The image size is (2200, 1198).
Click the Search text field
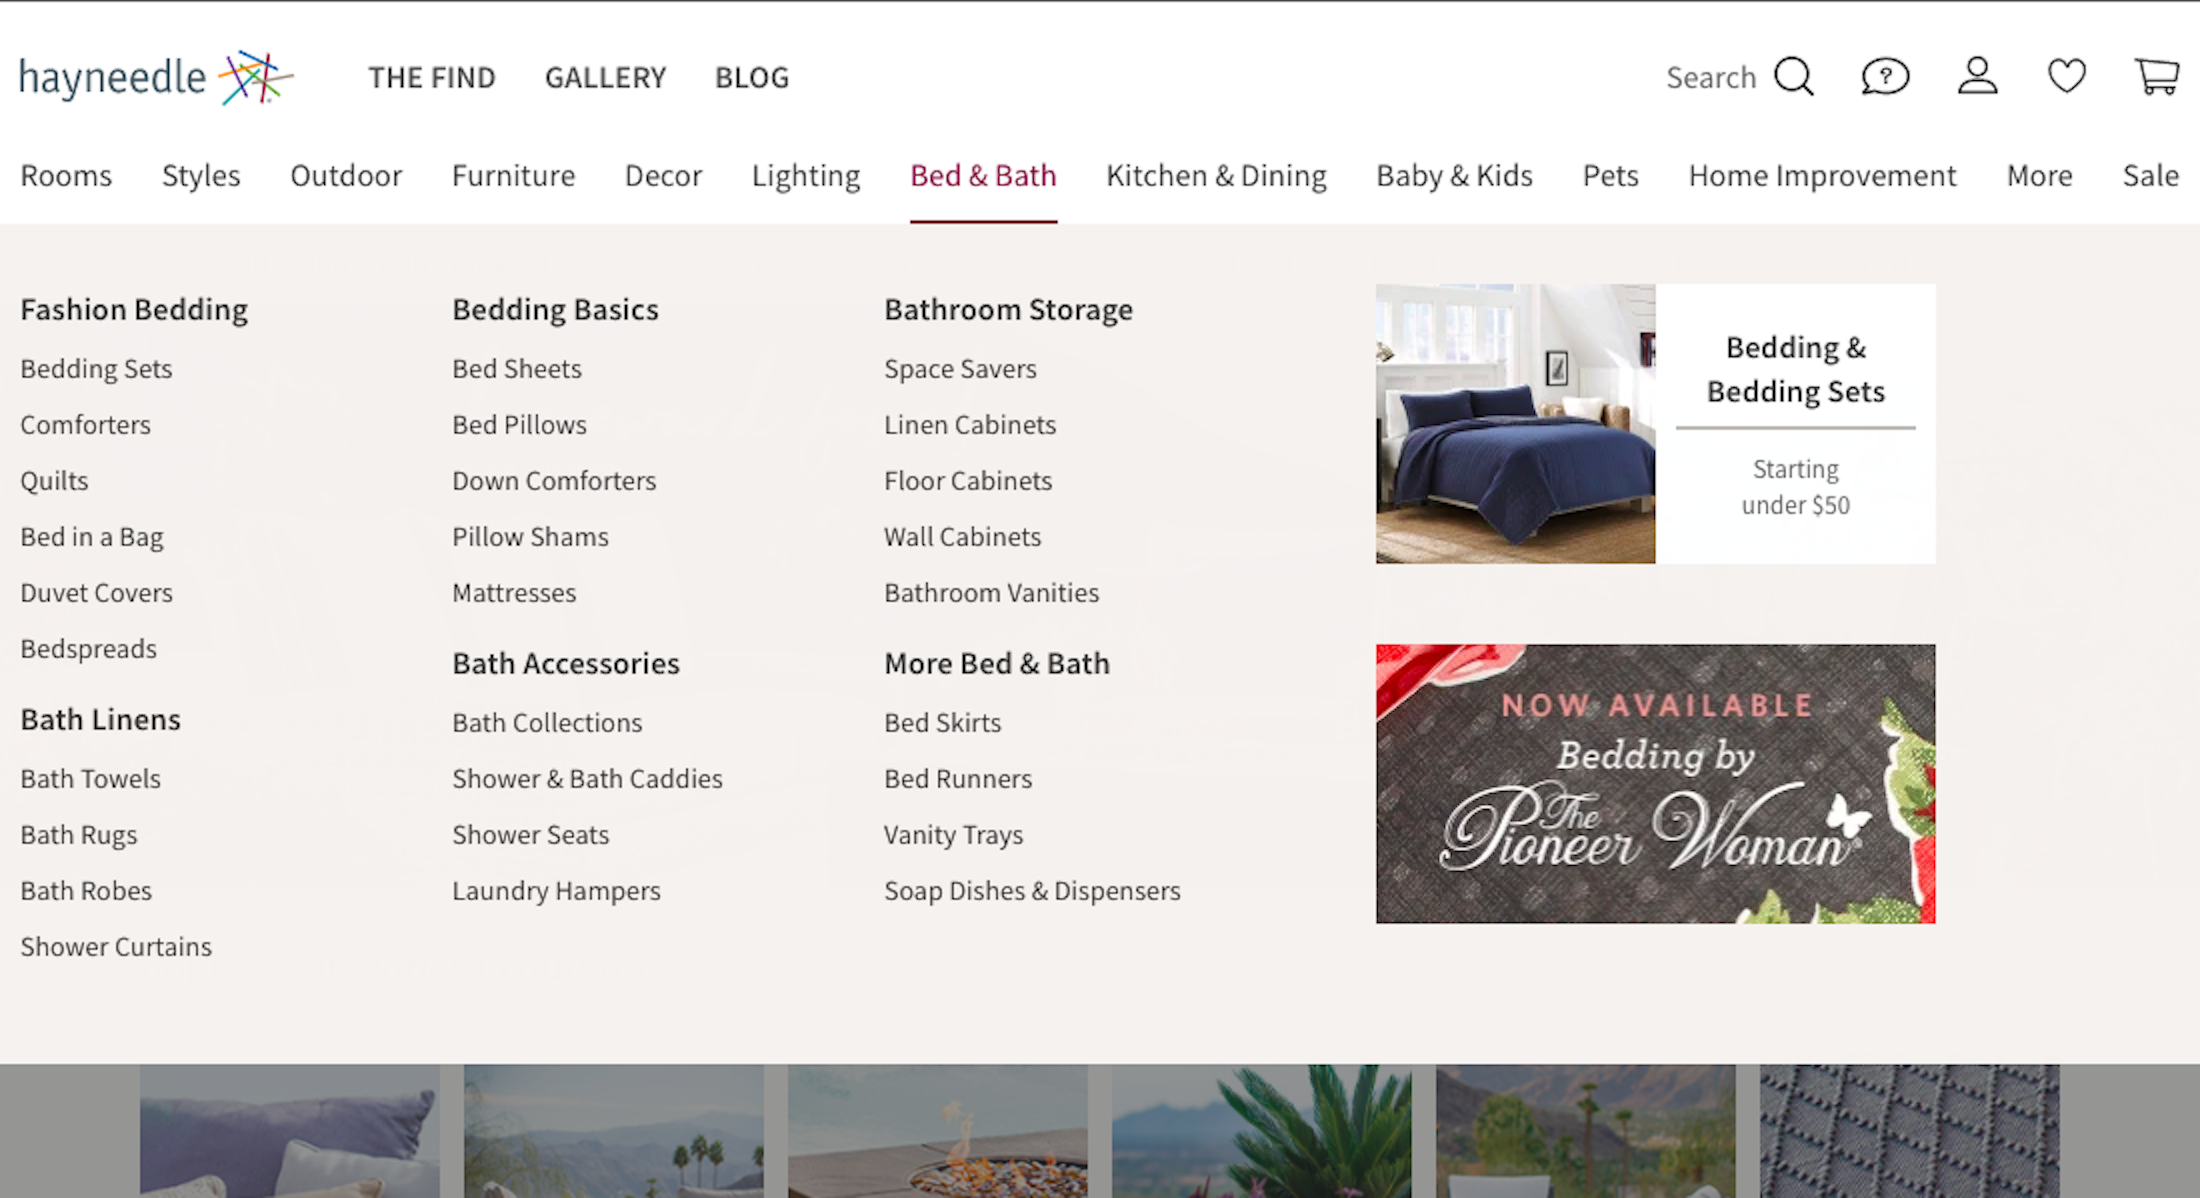[1710, 78]
